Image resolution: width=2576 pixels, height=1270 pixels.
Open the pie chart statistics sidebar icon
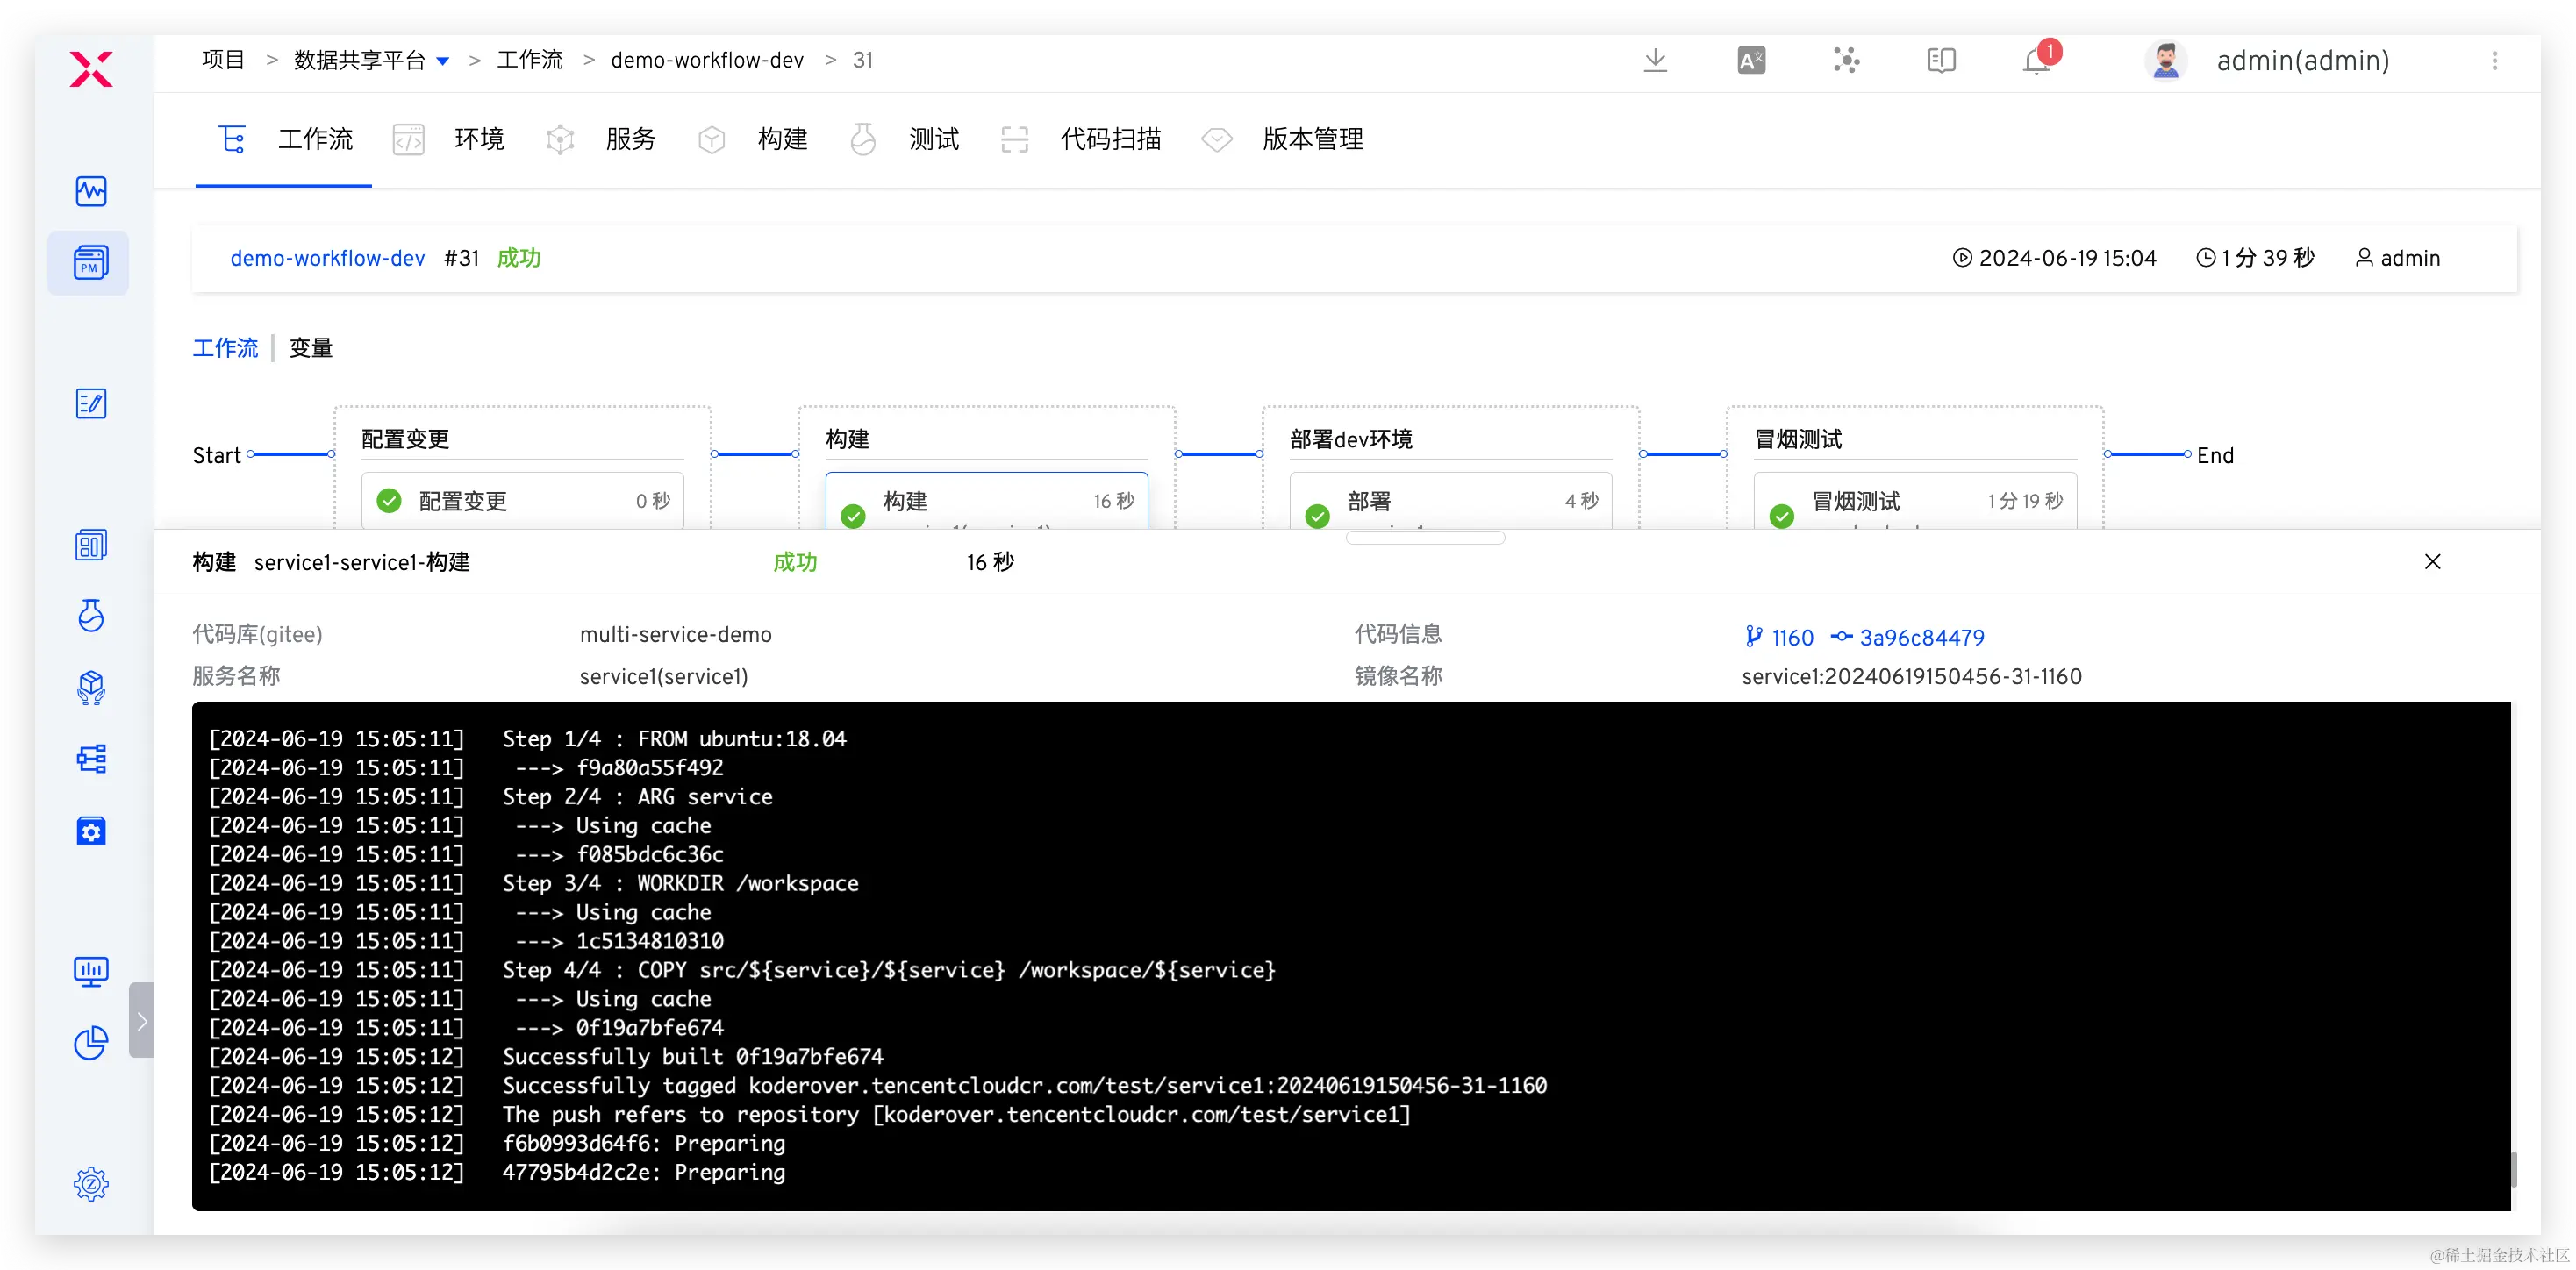click(91, 1043)
